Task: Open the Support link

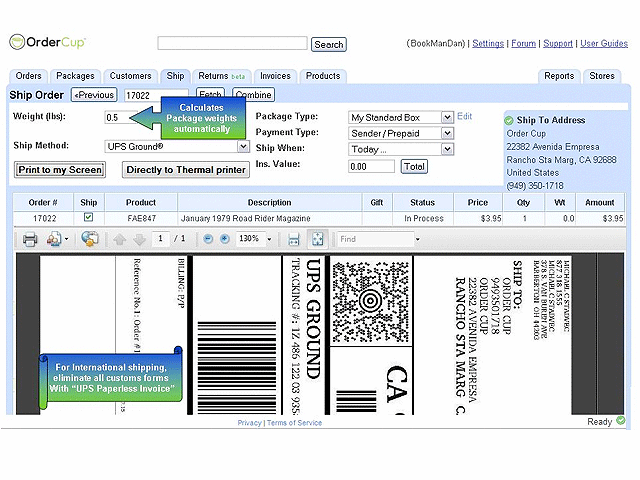Action: pos(558,43)
